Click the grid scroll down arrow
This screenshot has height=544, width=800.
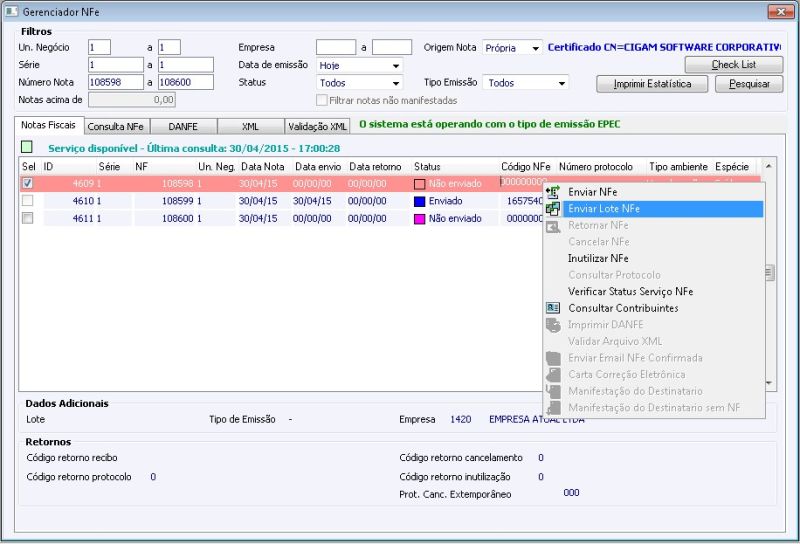point(768,383)
